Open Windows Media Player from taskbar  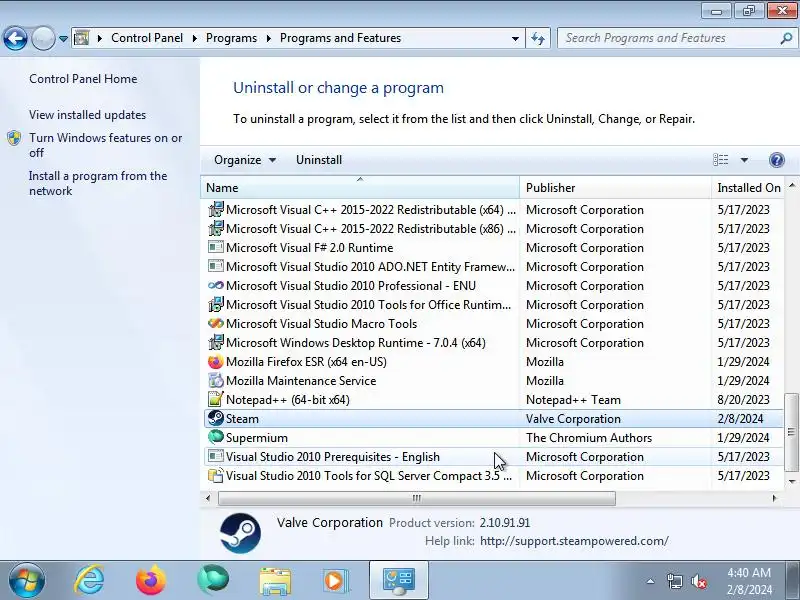point(335,581)
